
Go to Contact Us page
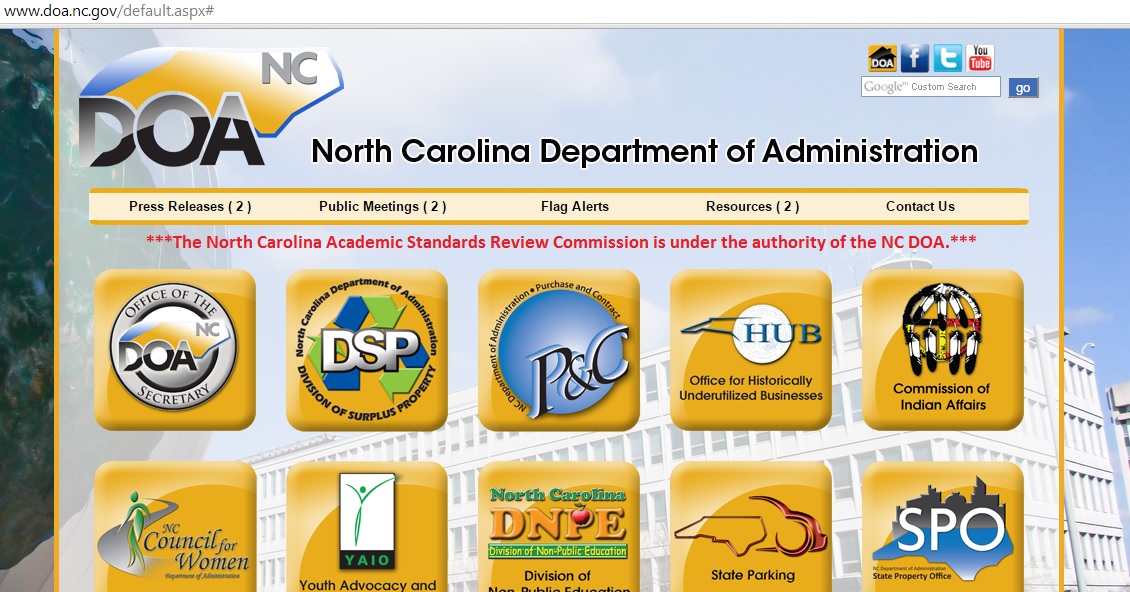[920, 207]
